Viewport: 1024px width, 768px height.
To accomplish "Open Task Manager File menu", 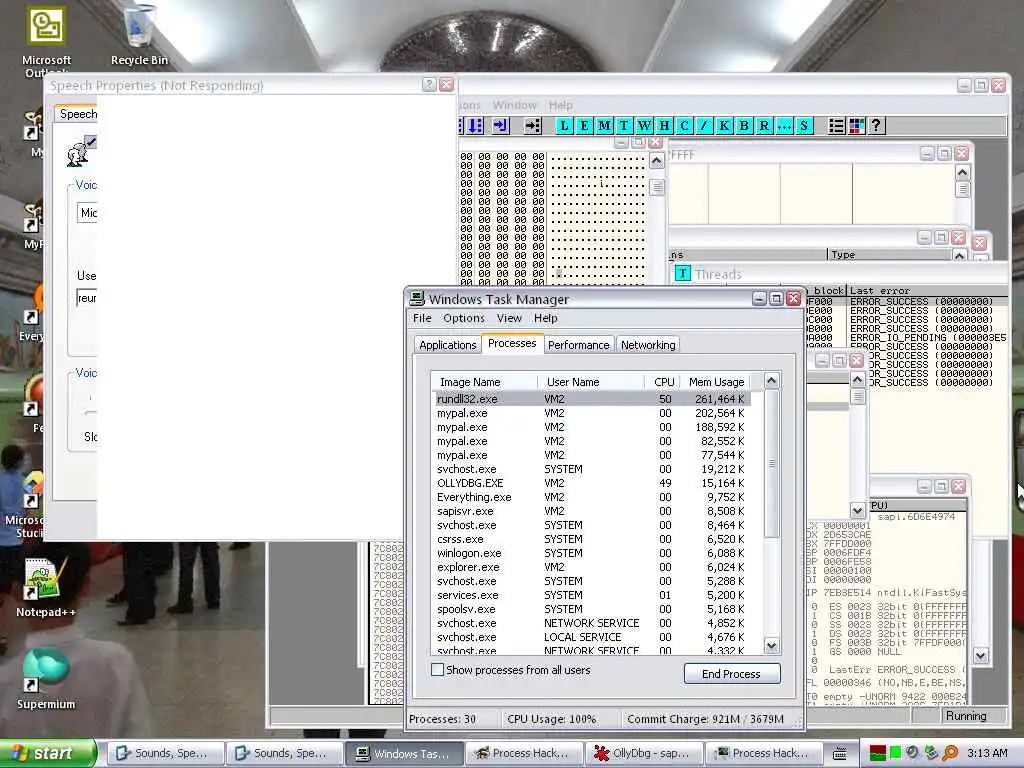I will tap(422, 318).
